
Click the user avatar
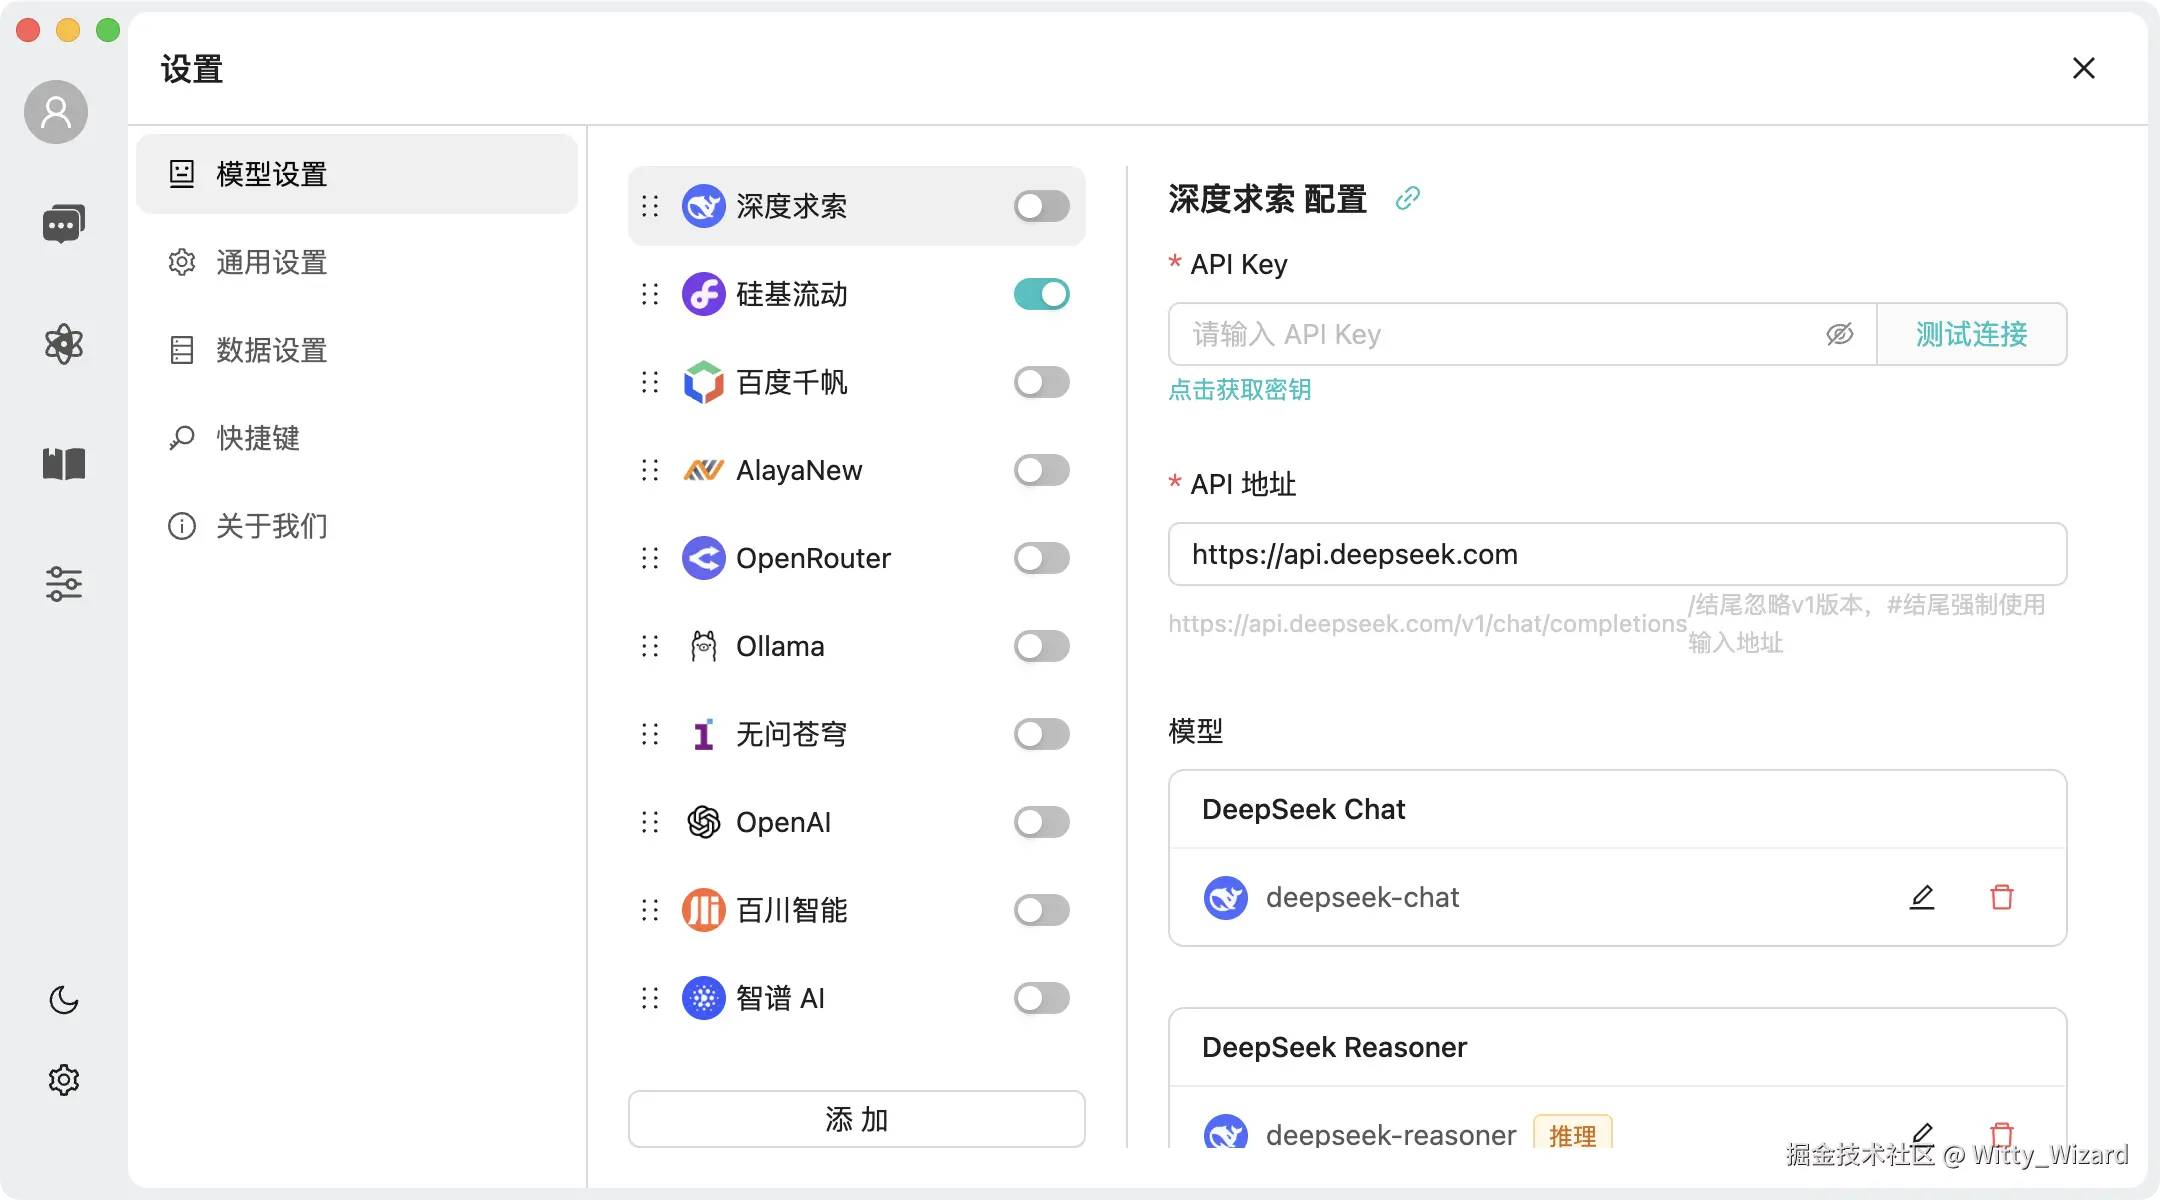(55, 112)
